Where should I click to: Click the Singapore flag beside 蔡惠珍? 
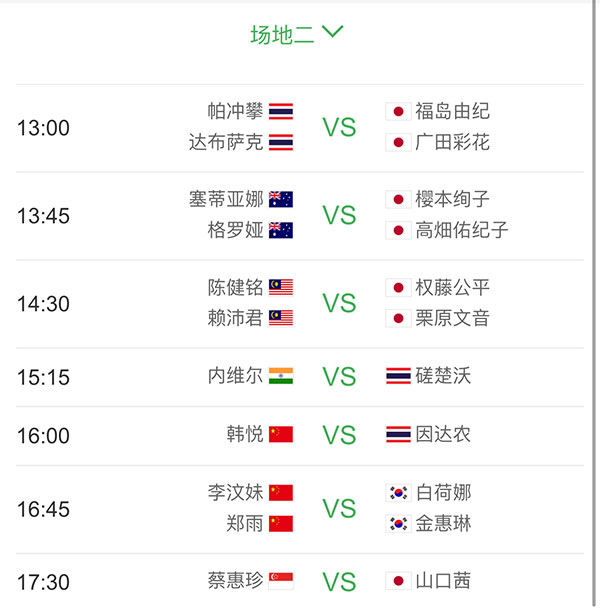pyautogui.click(x=281, y=580)
